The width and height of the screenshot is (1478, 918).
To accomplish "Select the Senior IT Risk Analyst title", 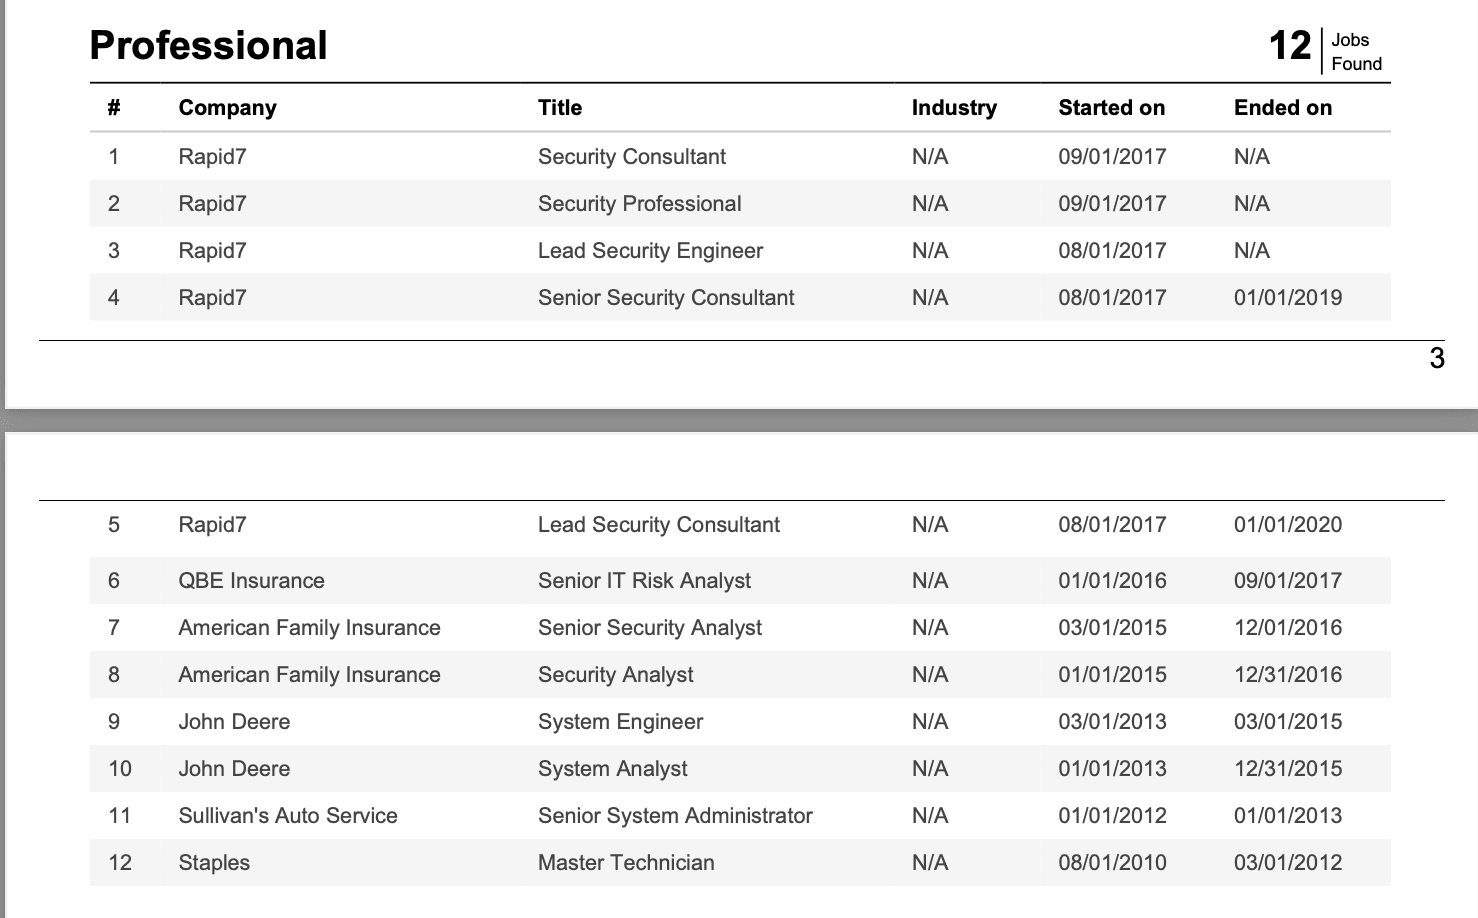I will [x=644, y=581].
